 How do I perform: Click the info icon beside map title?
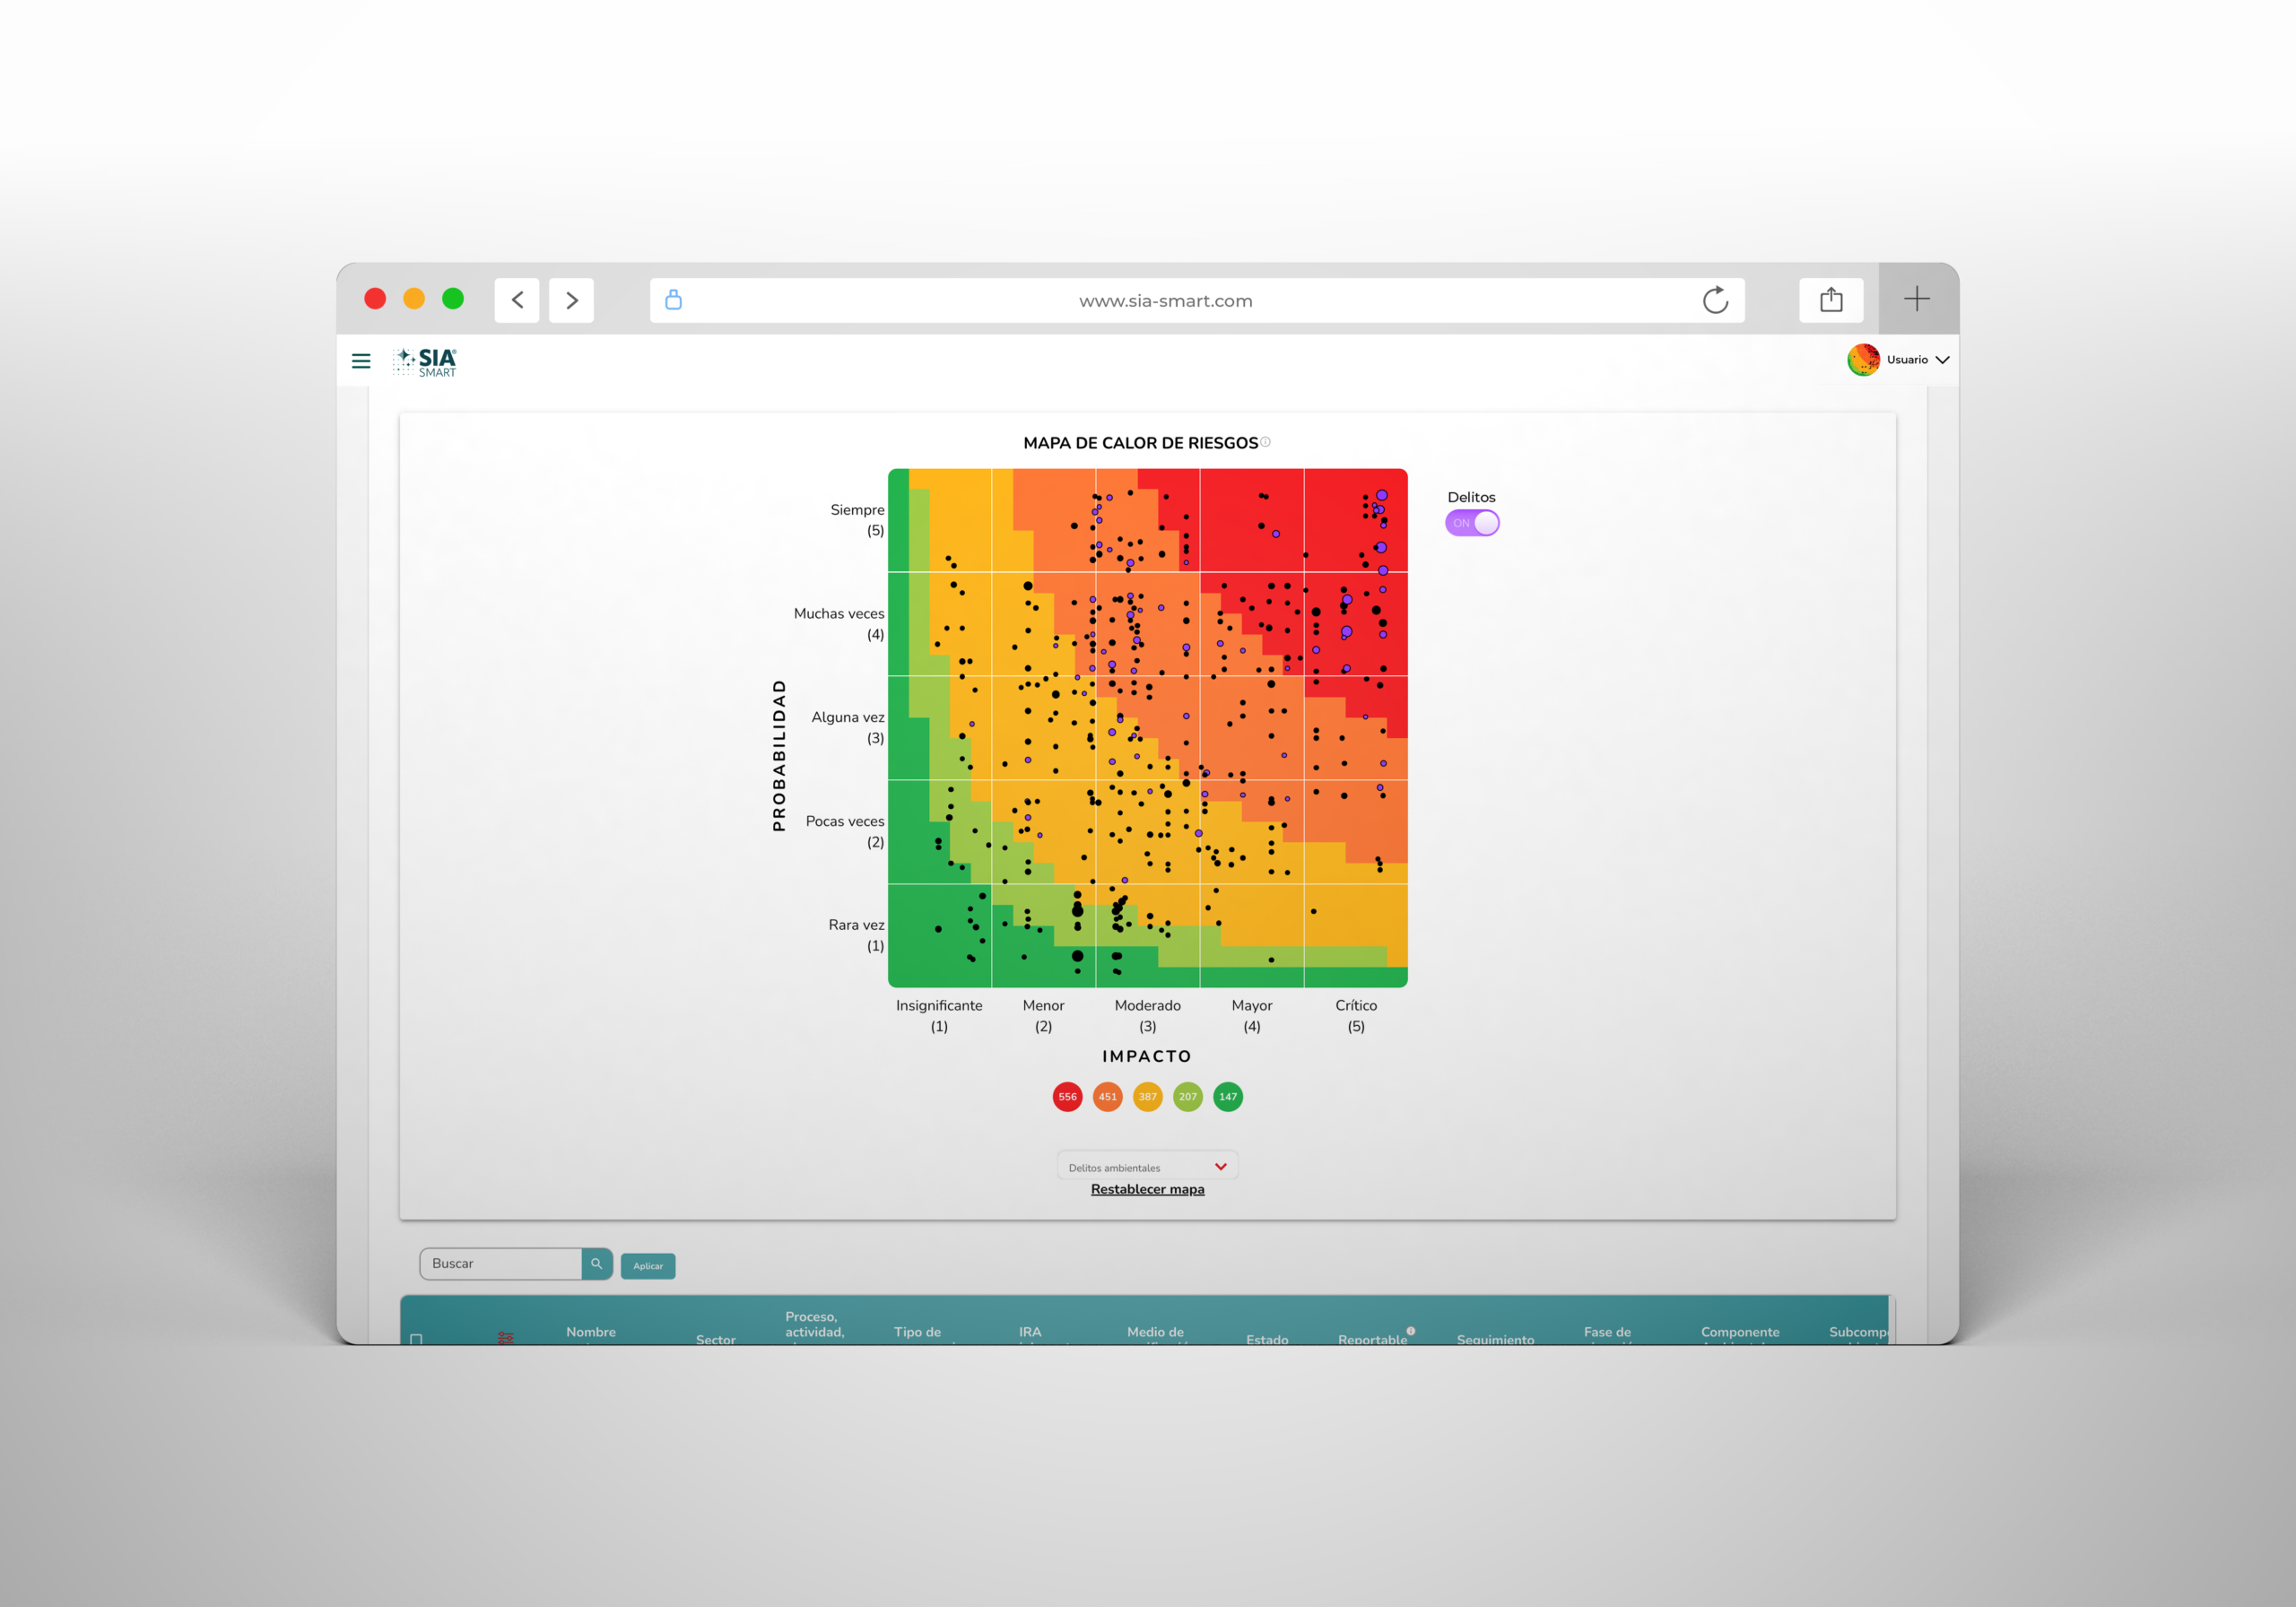pyautogui.click(x=1266, y=442)
